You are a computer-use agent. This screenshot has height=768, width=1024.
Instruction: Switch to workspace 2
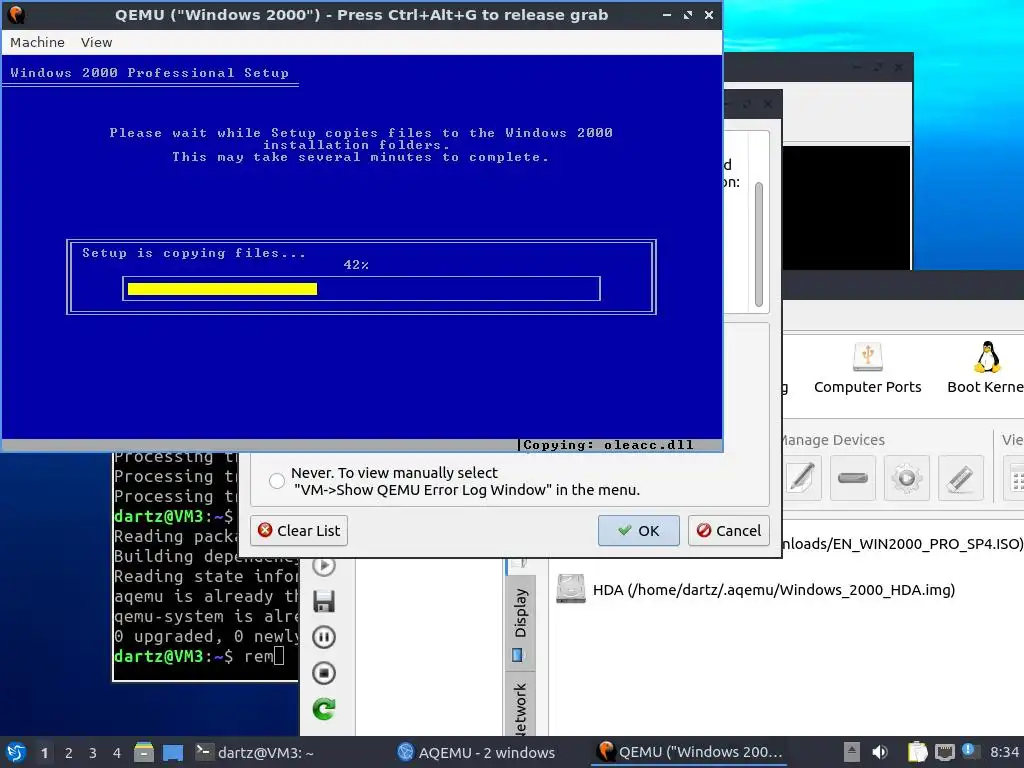pos(69,753)
